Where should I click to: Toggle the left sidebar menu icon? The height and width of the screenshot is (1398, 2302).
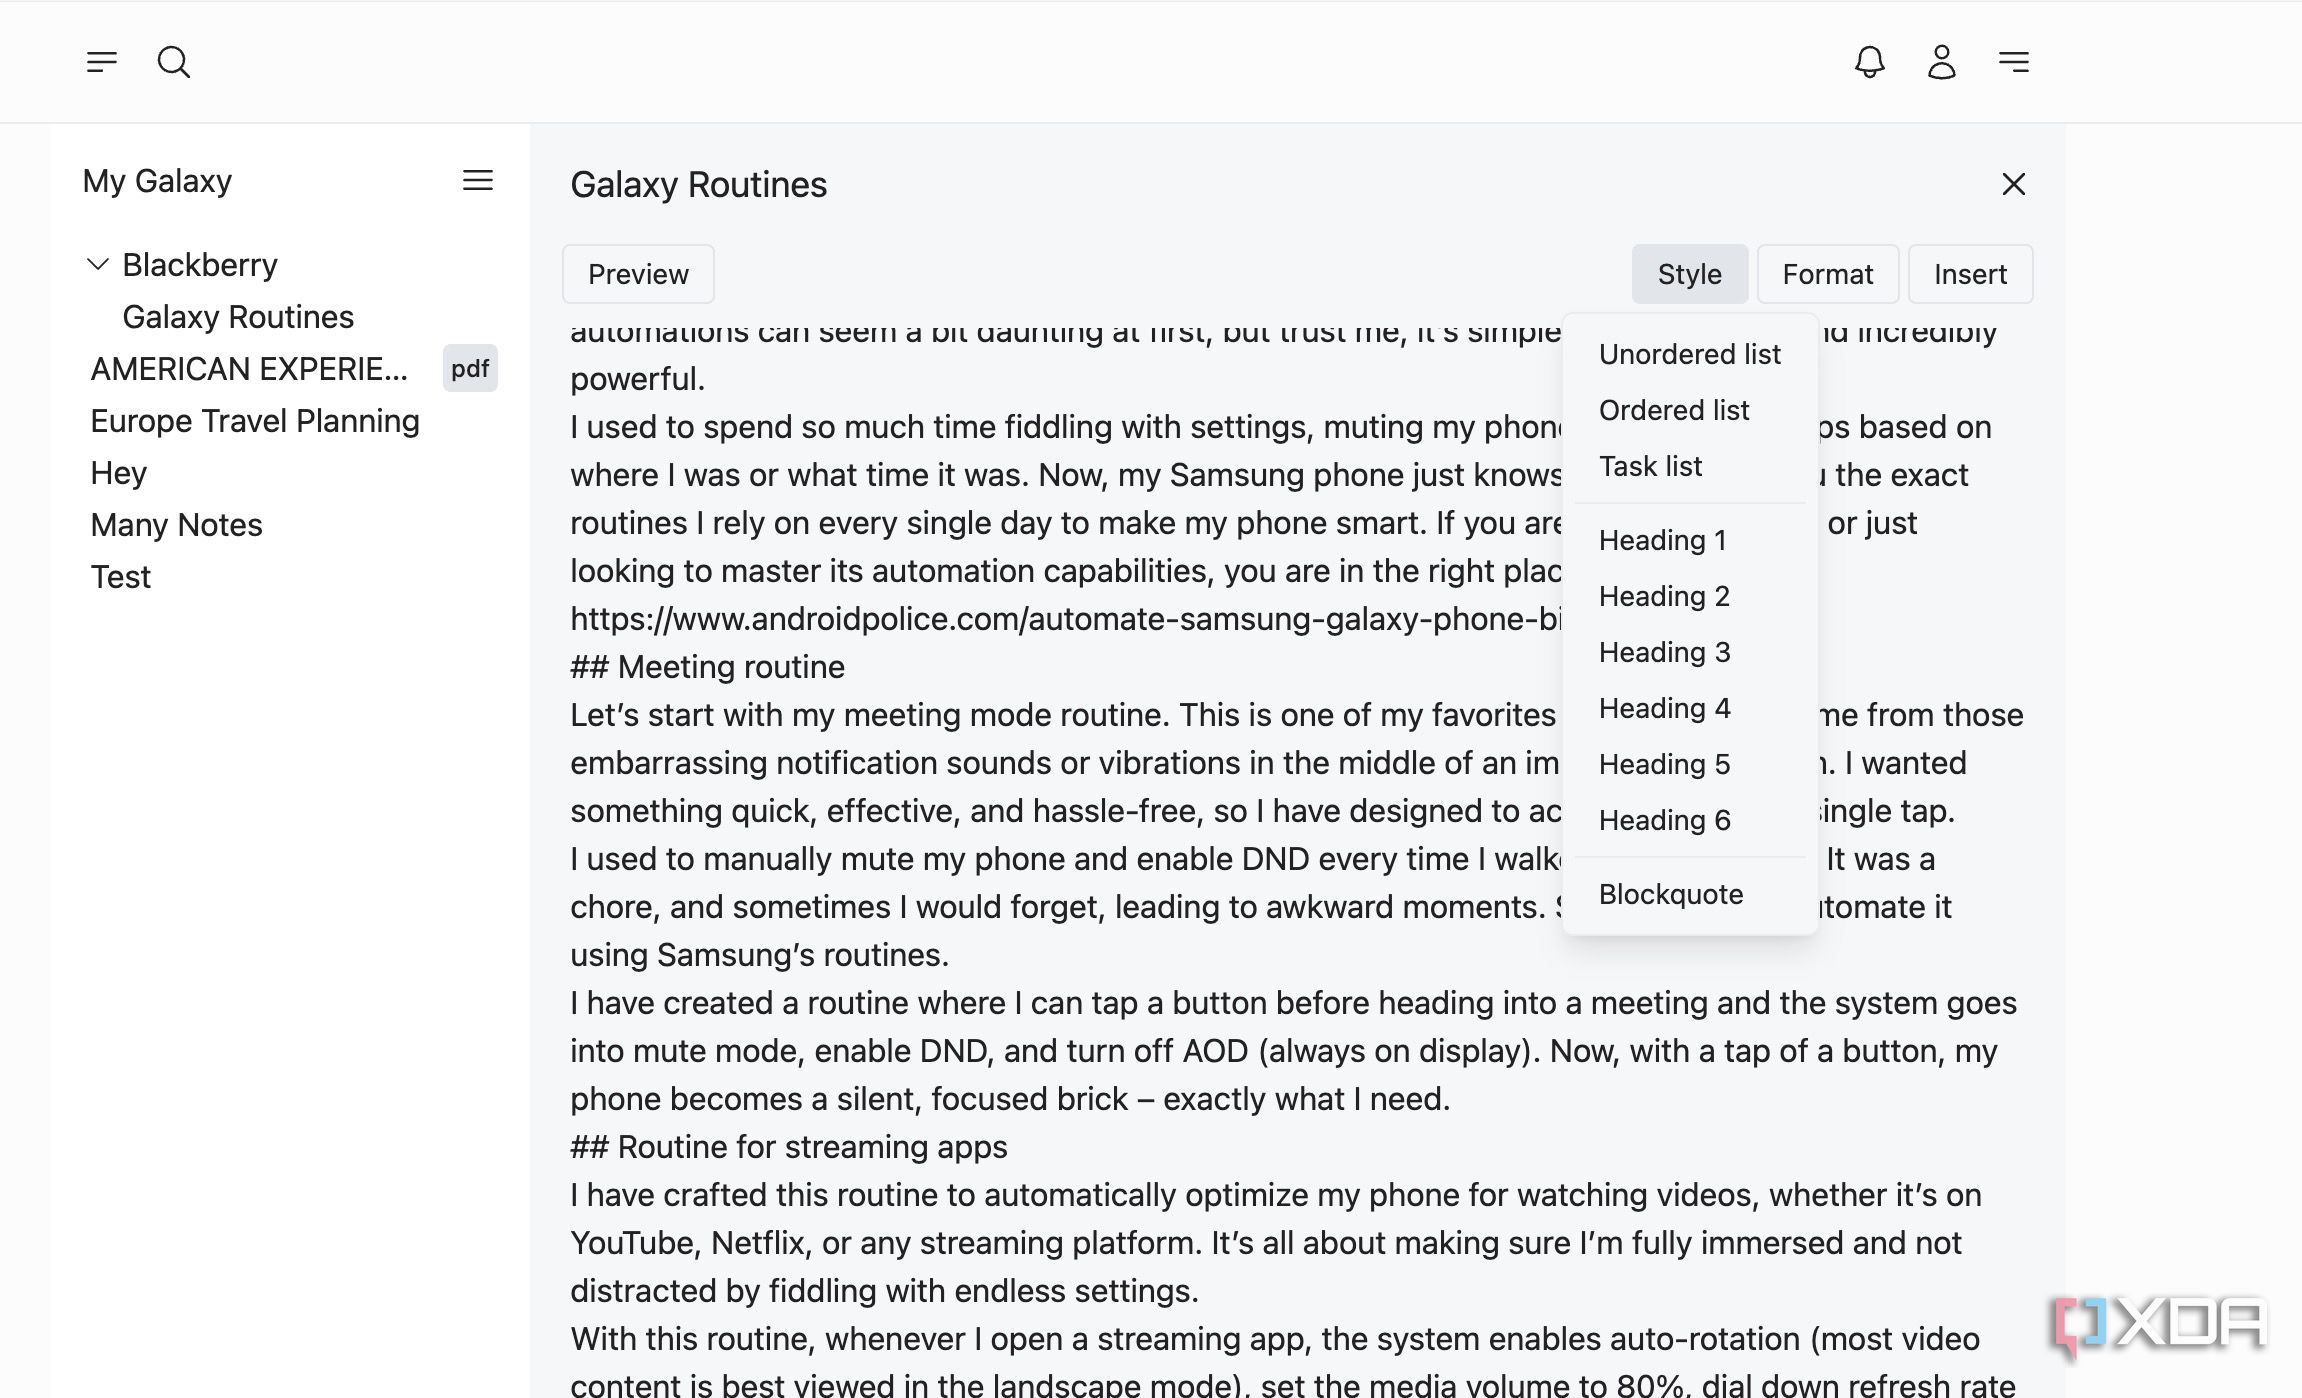pos(101,62)
